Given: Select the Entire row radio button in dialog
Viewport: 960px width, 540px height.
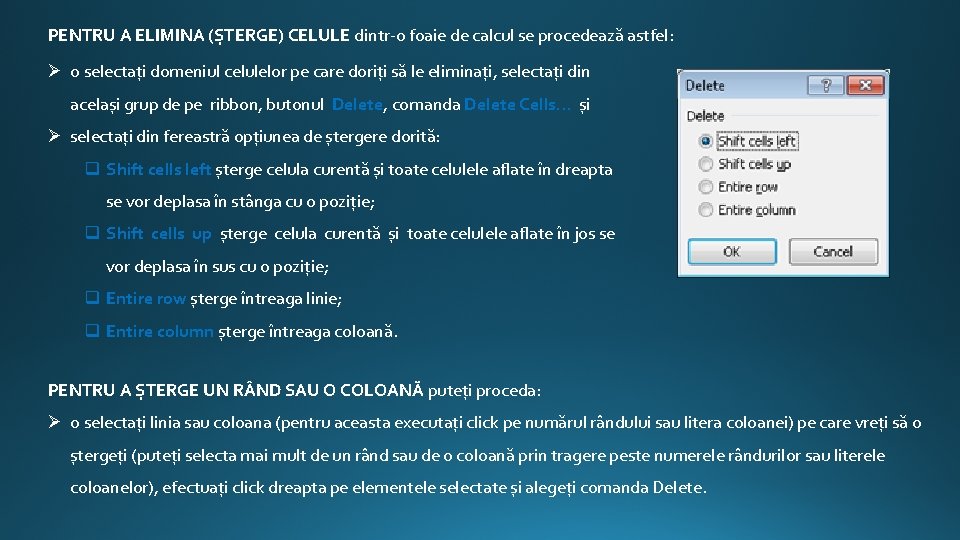Looking at the screenshot, I should [705, 187].
